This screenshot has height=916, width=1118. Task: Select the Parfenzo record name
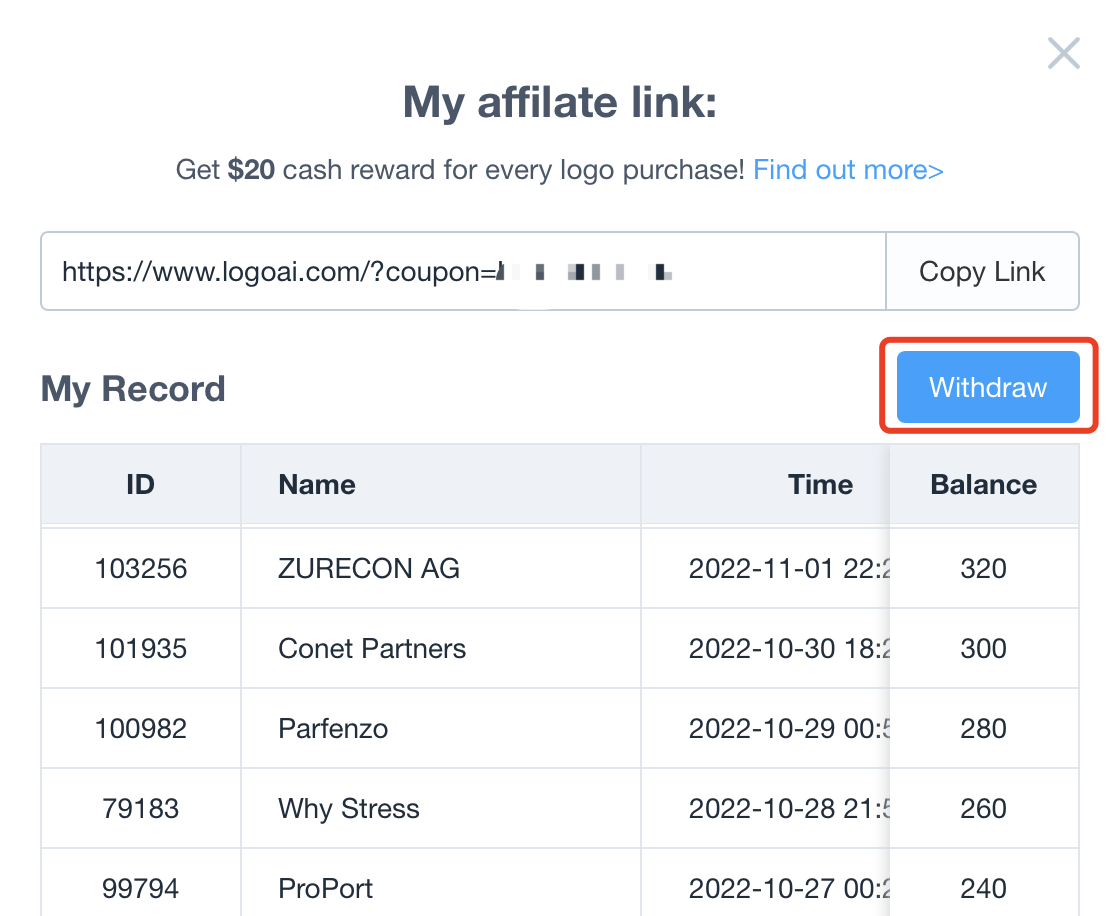pos(333,729)
